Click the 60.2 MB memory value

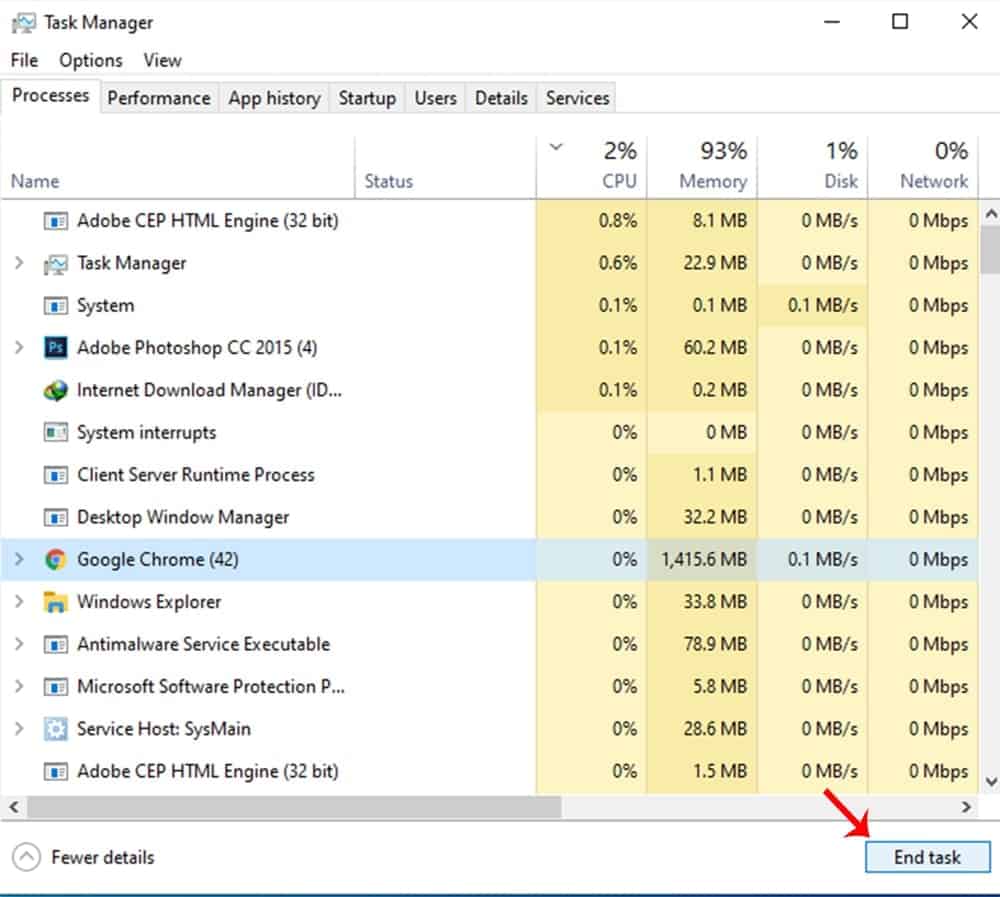coord(715,348)
